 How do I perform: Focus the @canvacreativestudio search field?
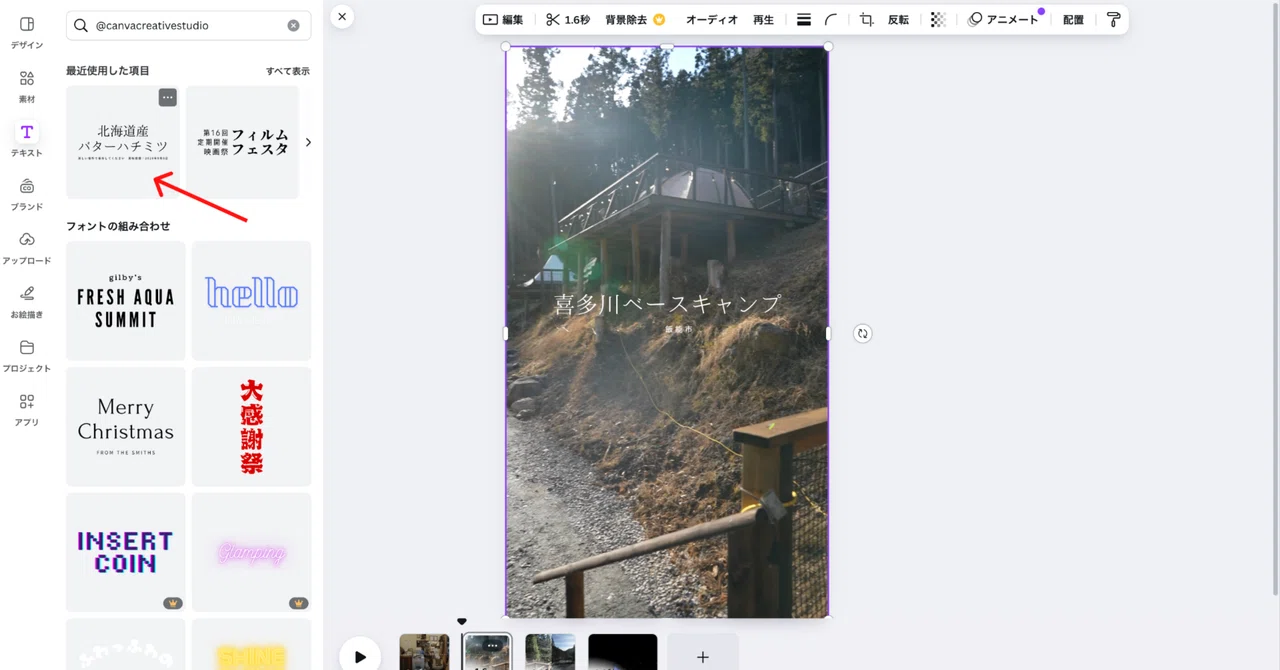pos(188,25)
